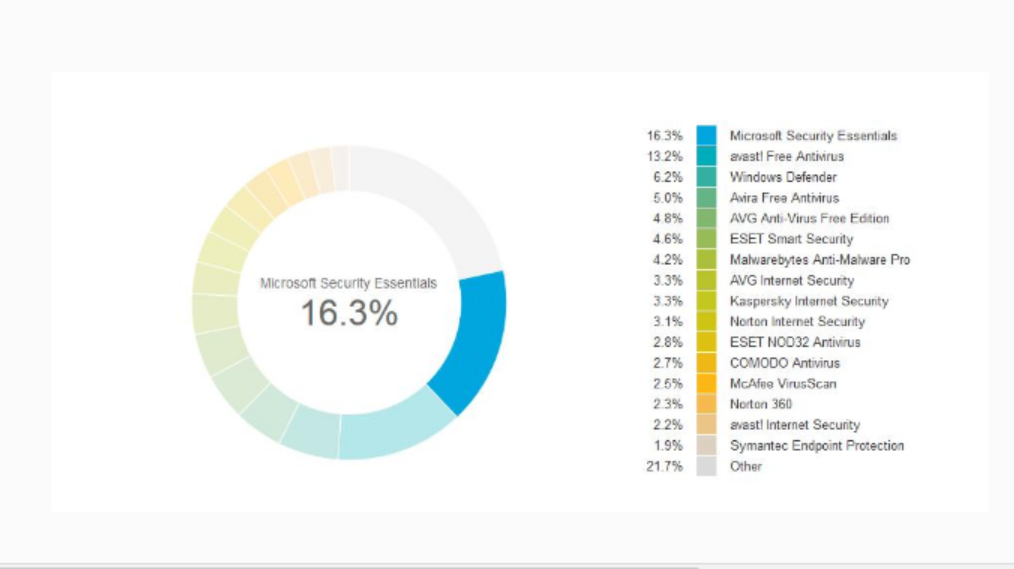Select the AVG Internet Security legend label
Screen dimensions: 1014x569
pyautogui.click(x=792, y=281)
